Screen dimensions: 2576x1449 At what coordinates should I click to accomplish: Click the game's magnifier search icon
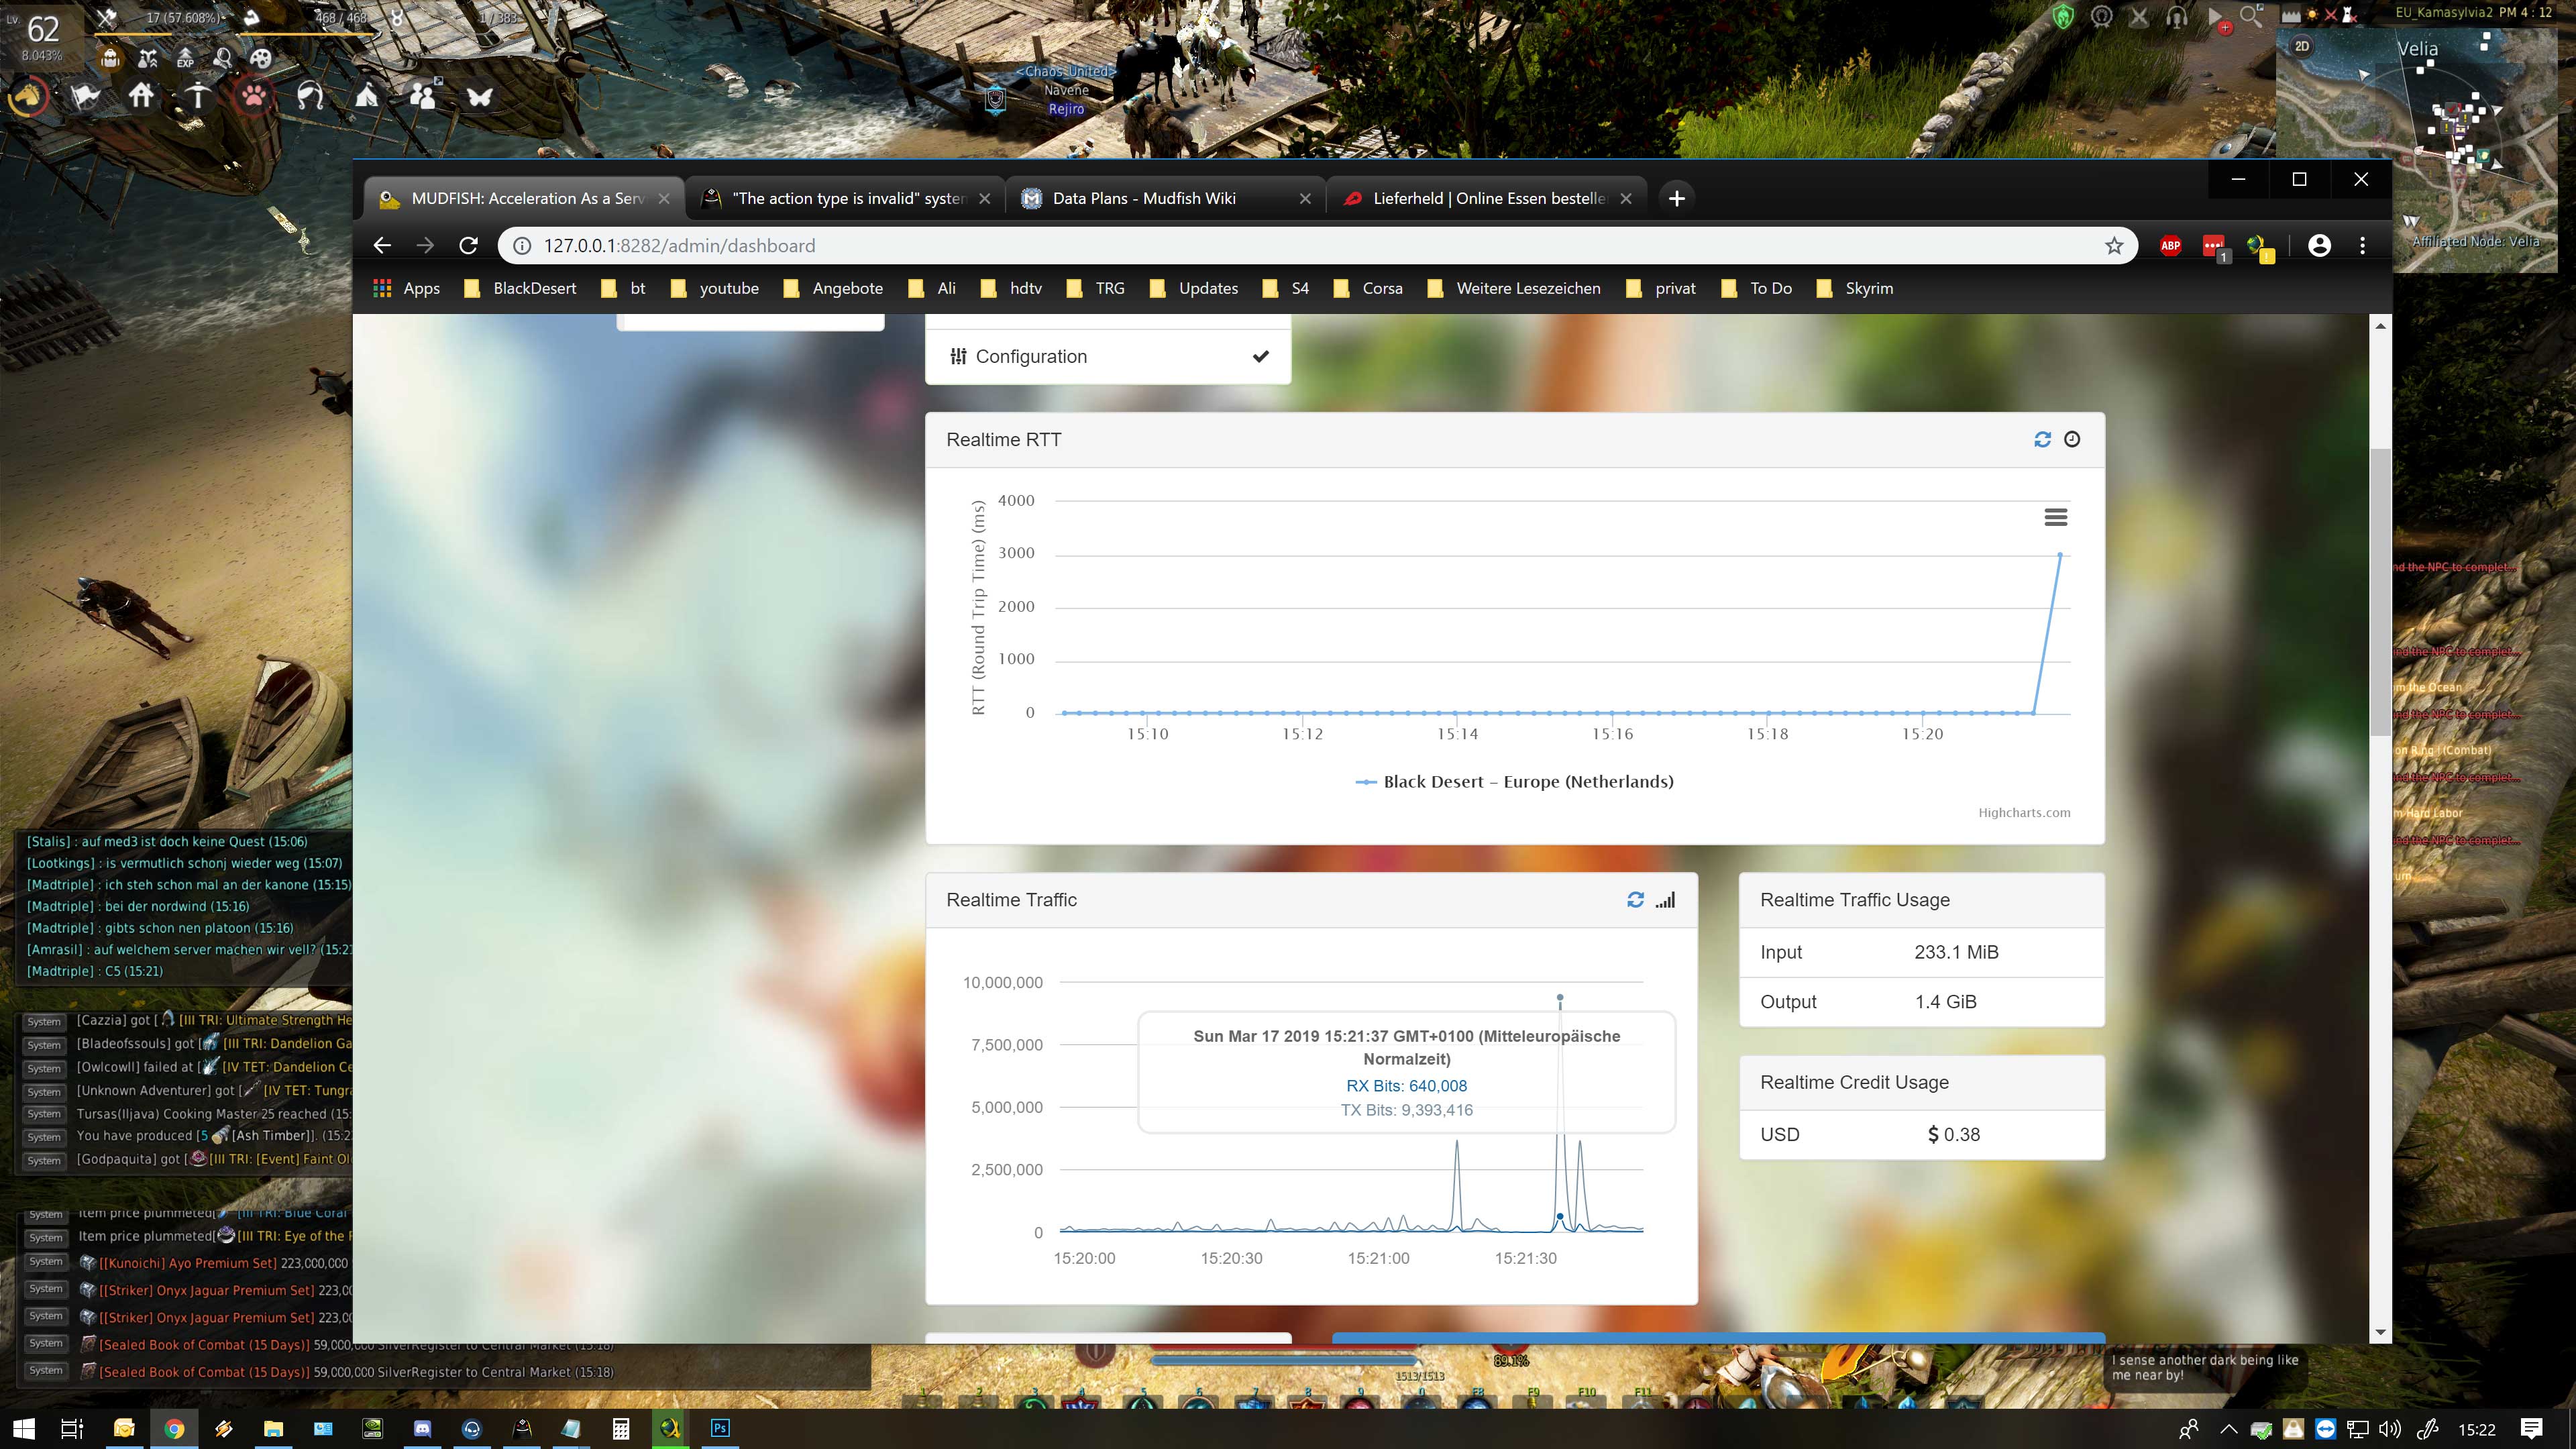point(2251,15)
